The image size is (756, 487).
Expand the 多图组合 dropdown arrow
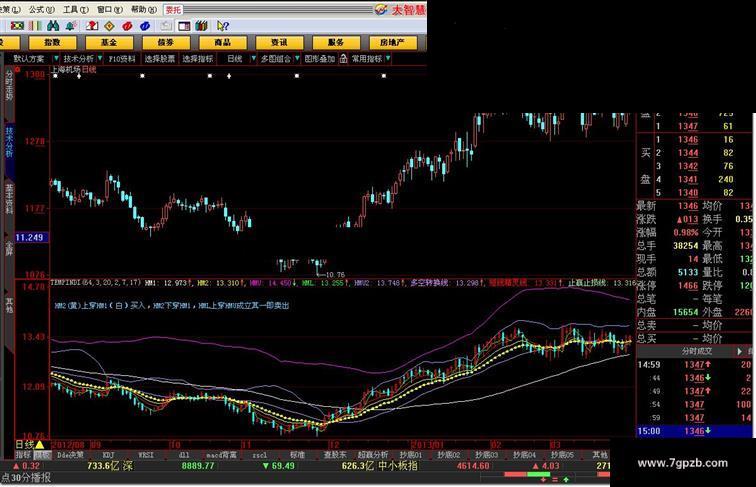[297, 58]
